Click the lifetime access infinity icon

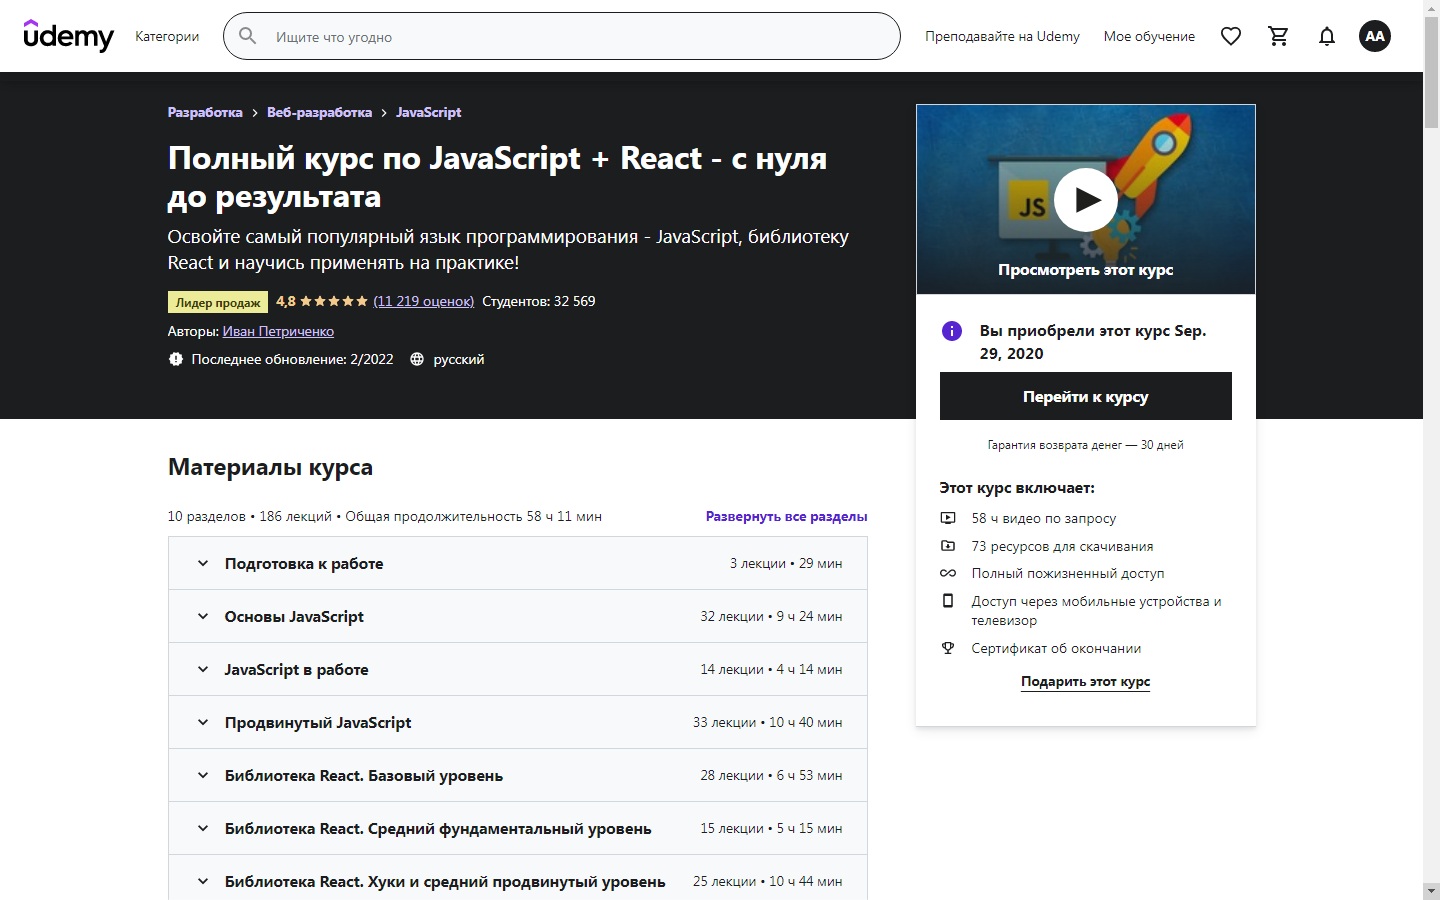tap(948, 573)
